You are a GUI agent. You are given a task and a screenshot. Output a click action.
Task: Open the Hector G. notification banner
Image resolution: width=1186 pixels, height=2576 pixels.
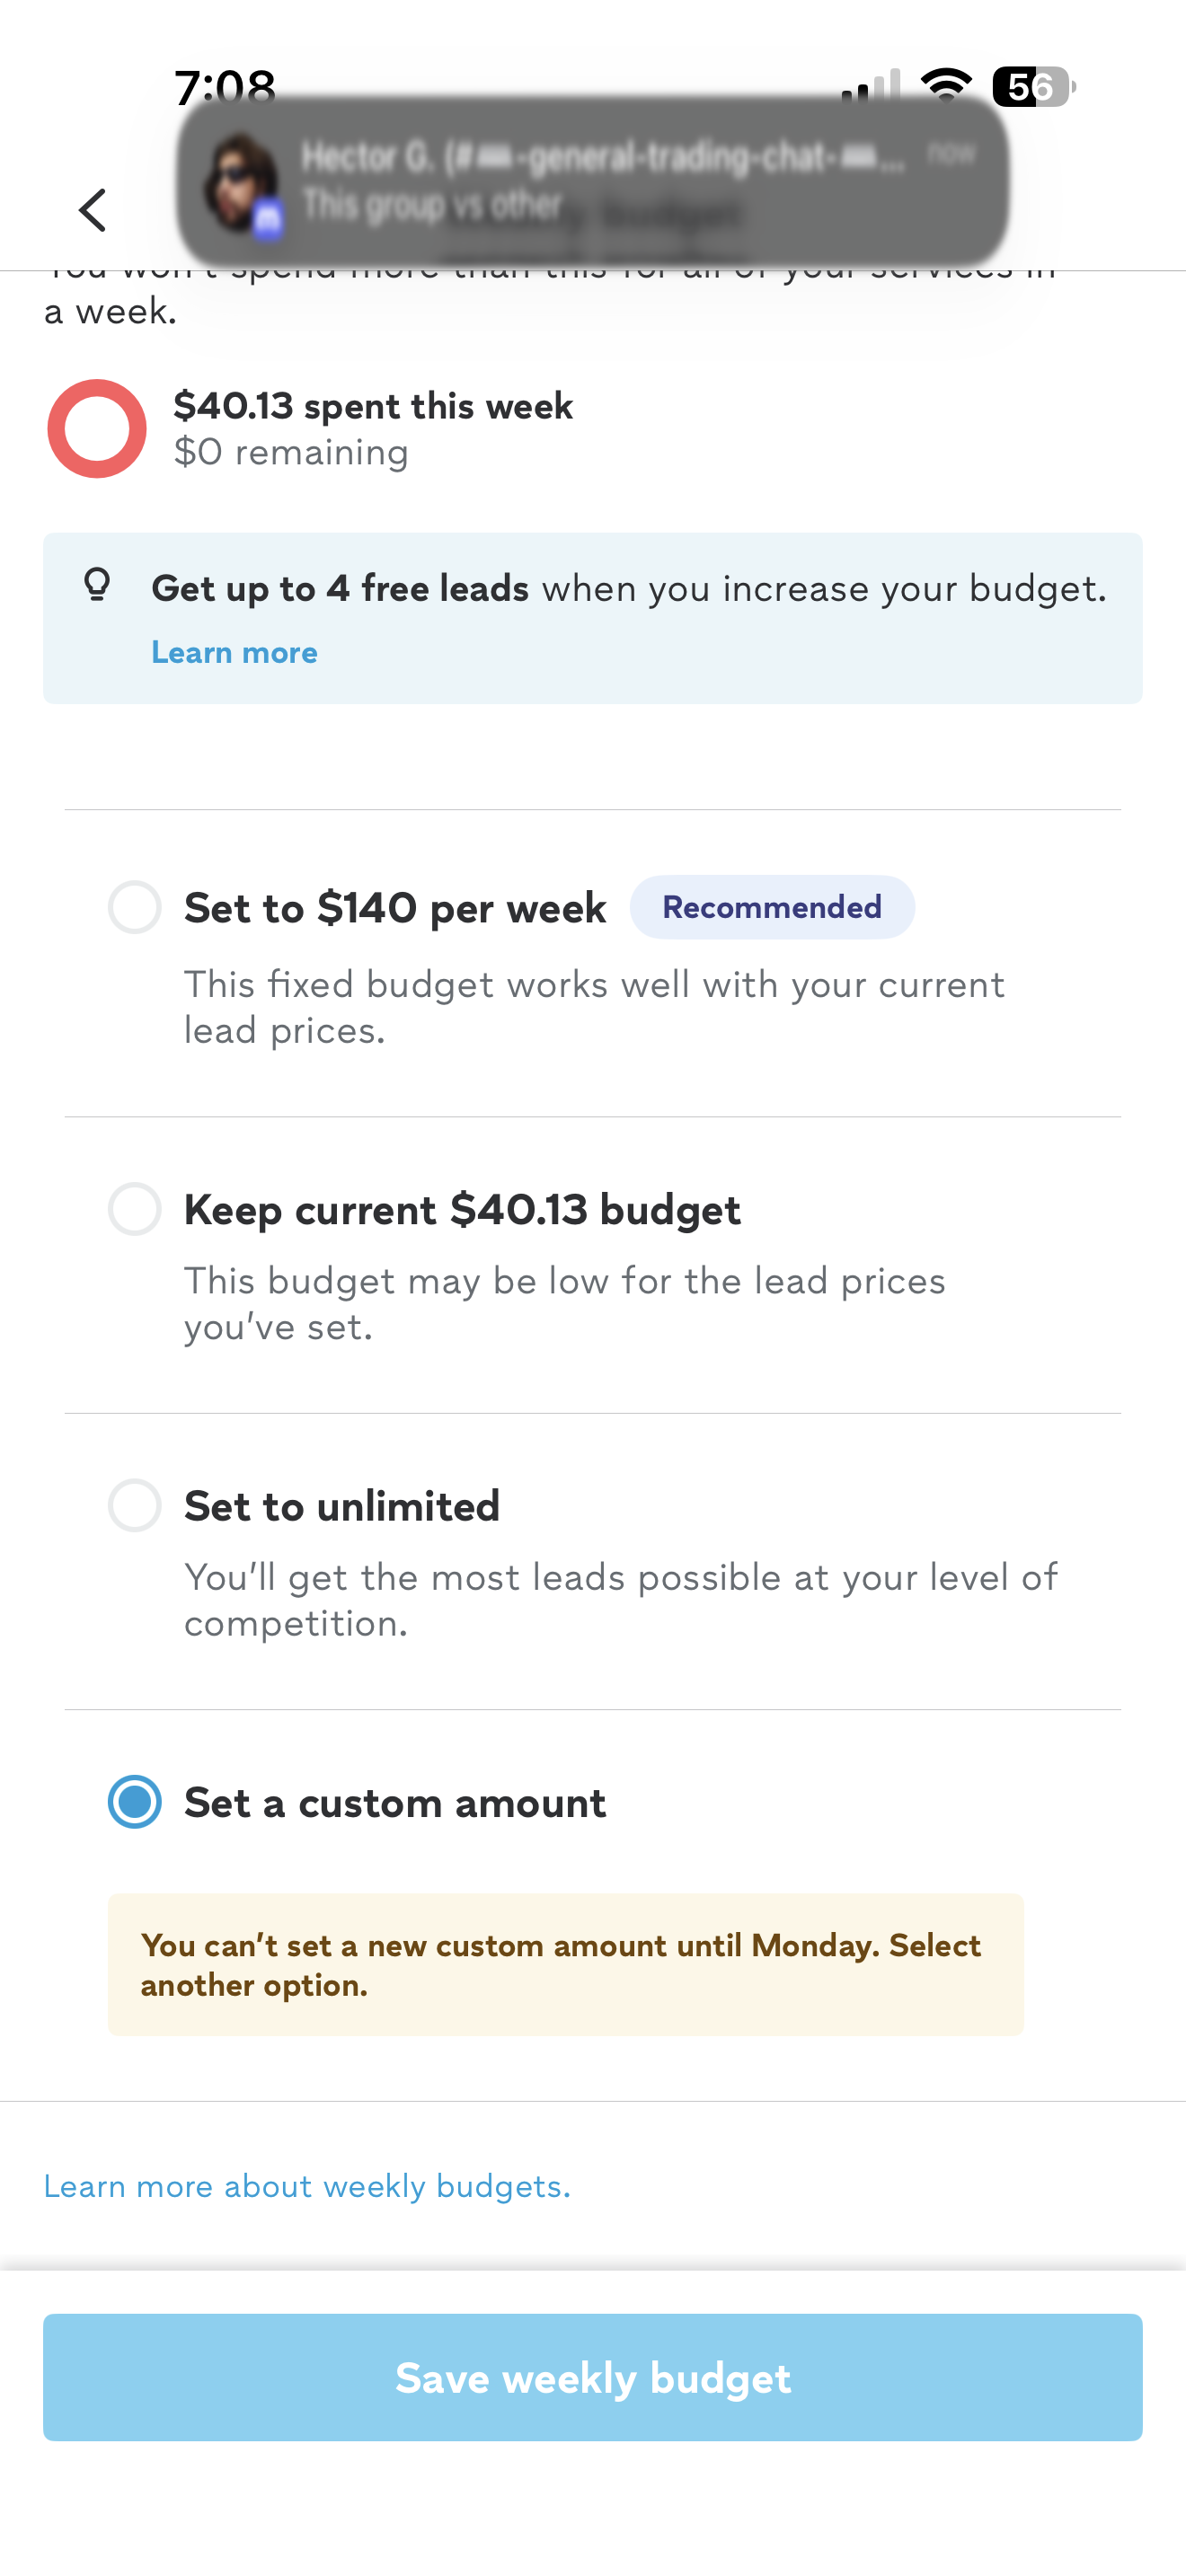[x=600, y=180]
